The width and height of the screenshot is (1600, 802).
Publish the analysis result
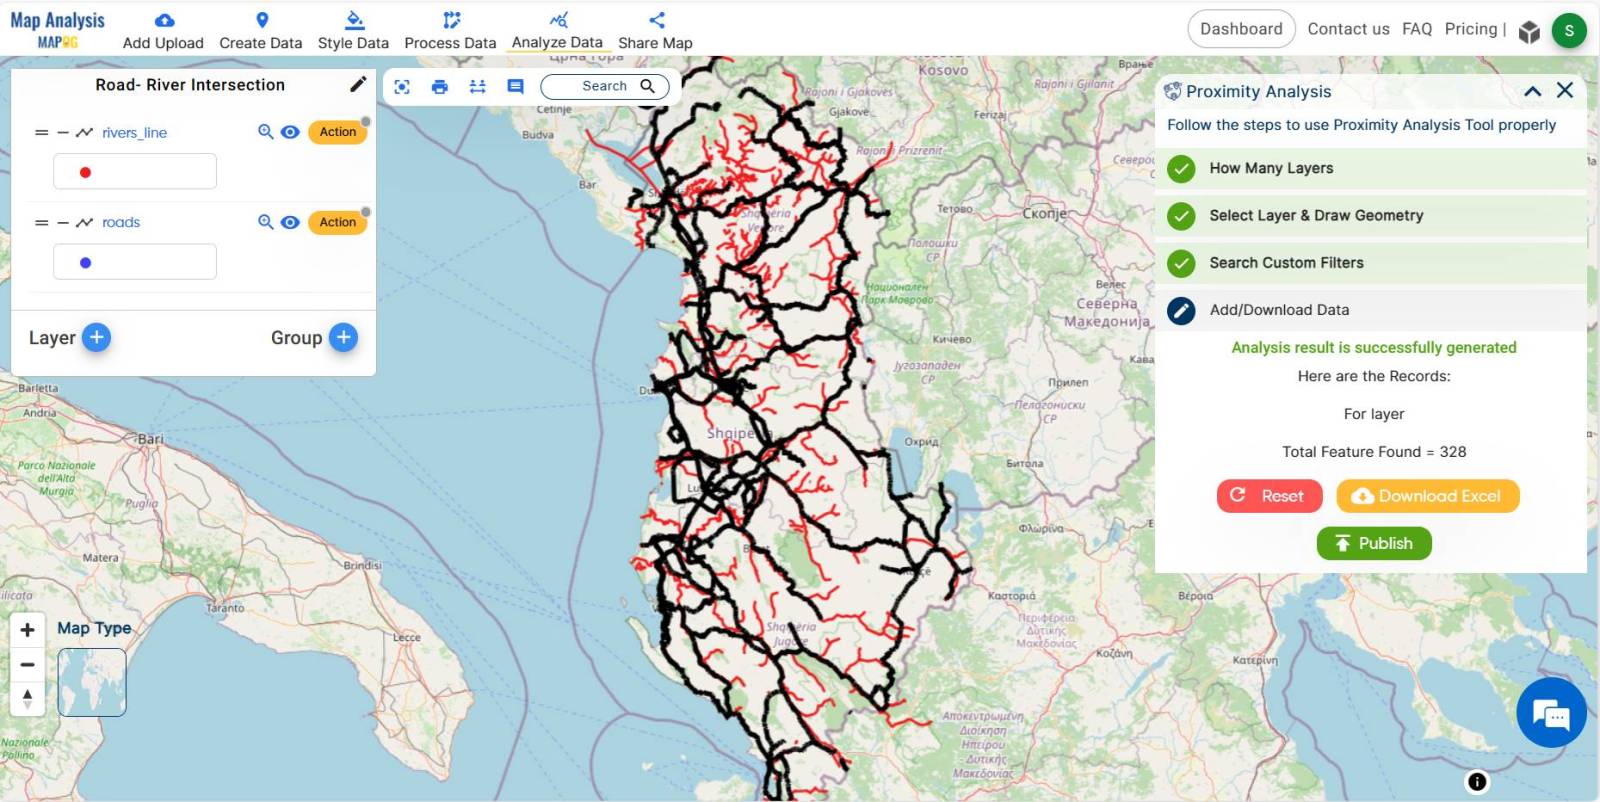(x=1374, y=543)
